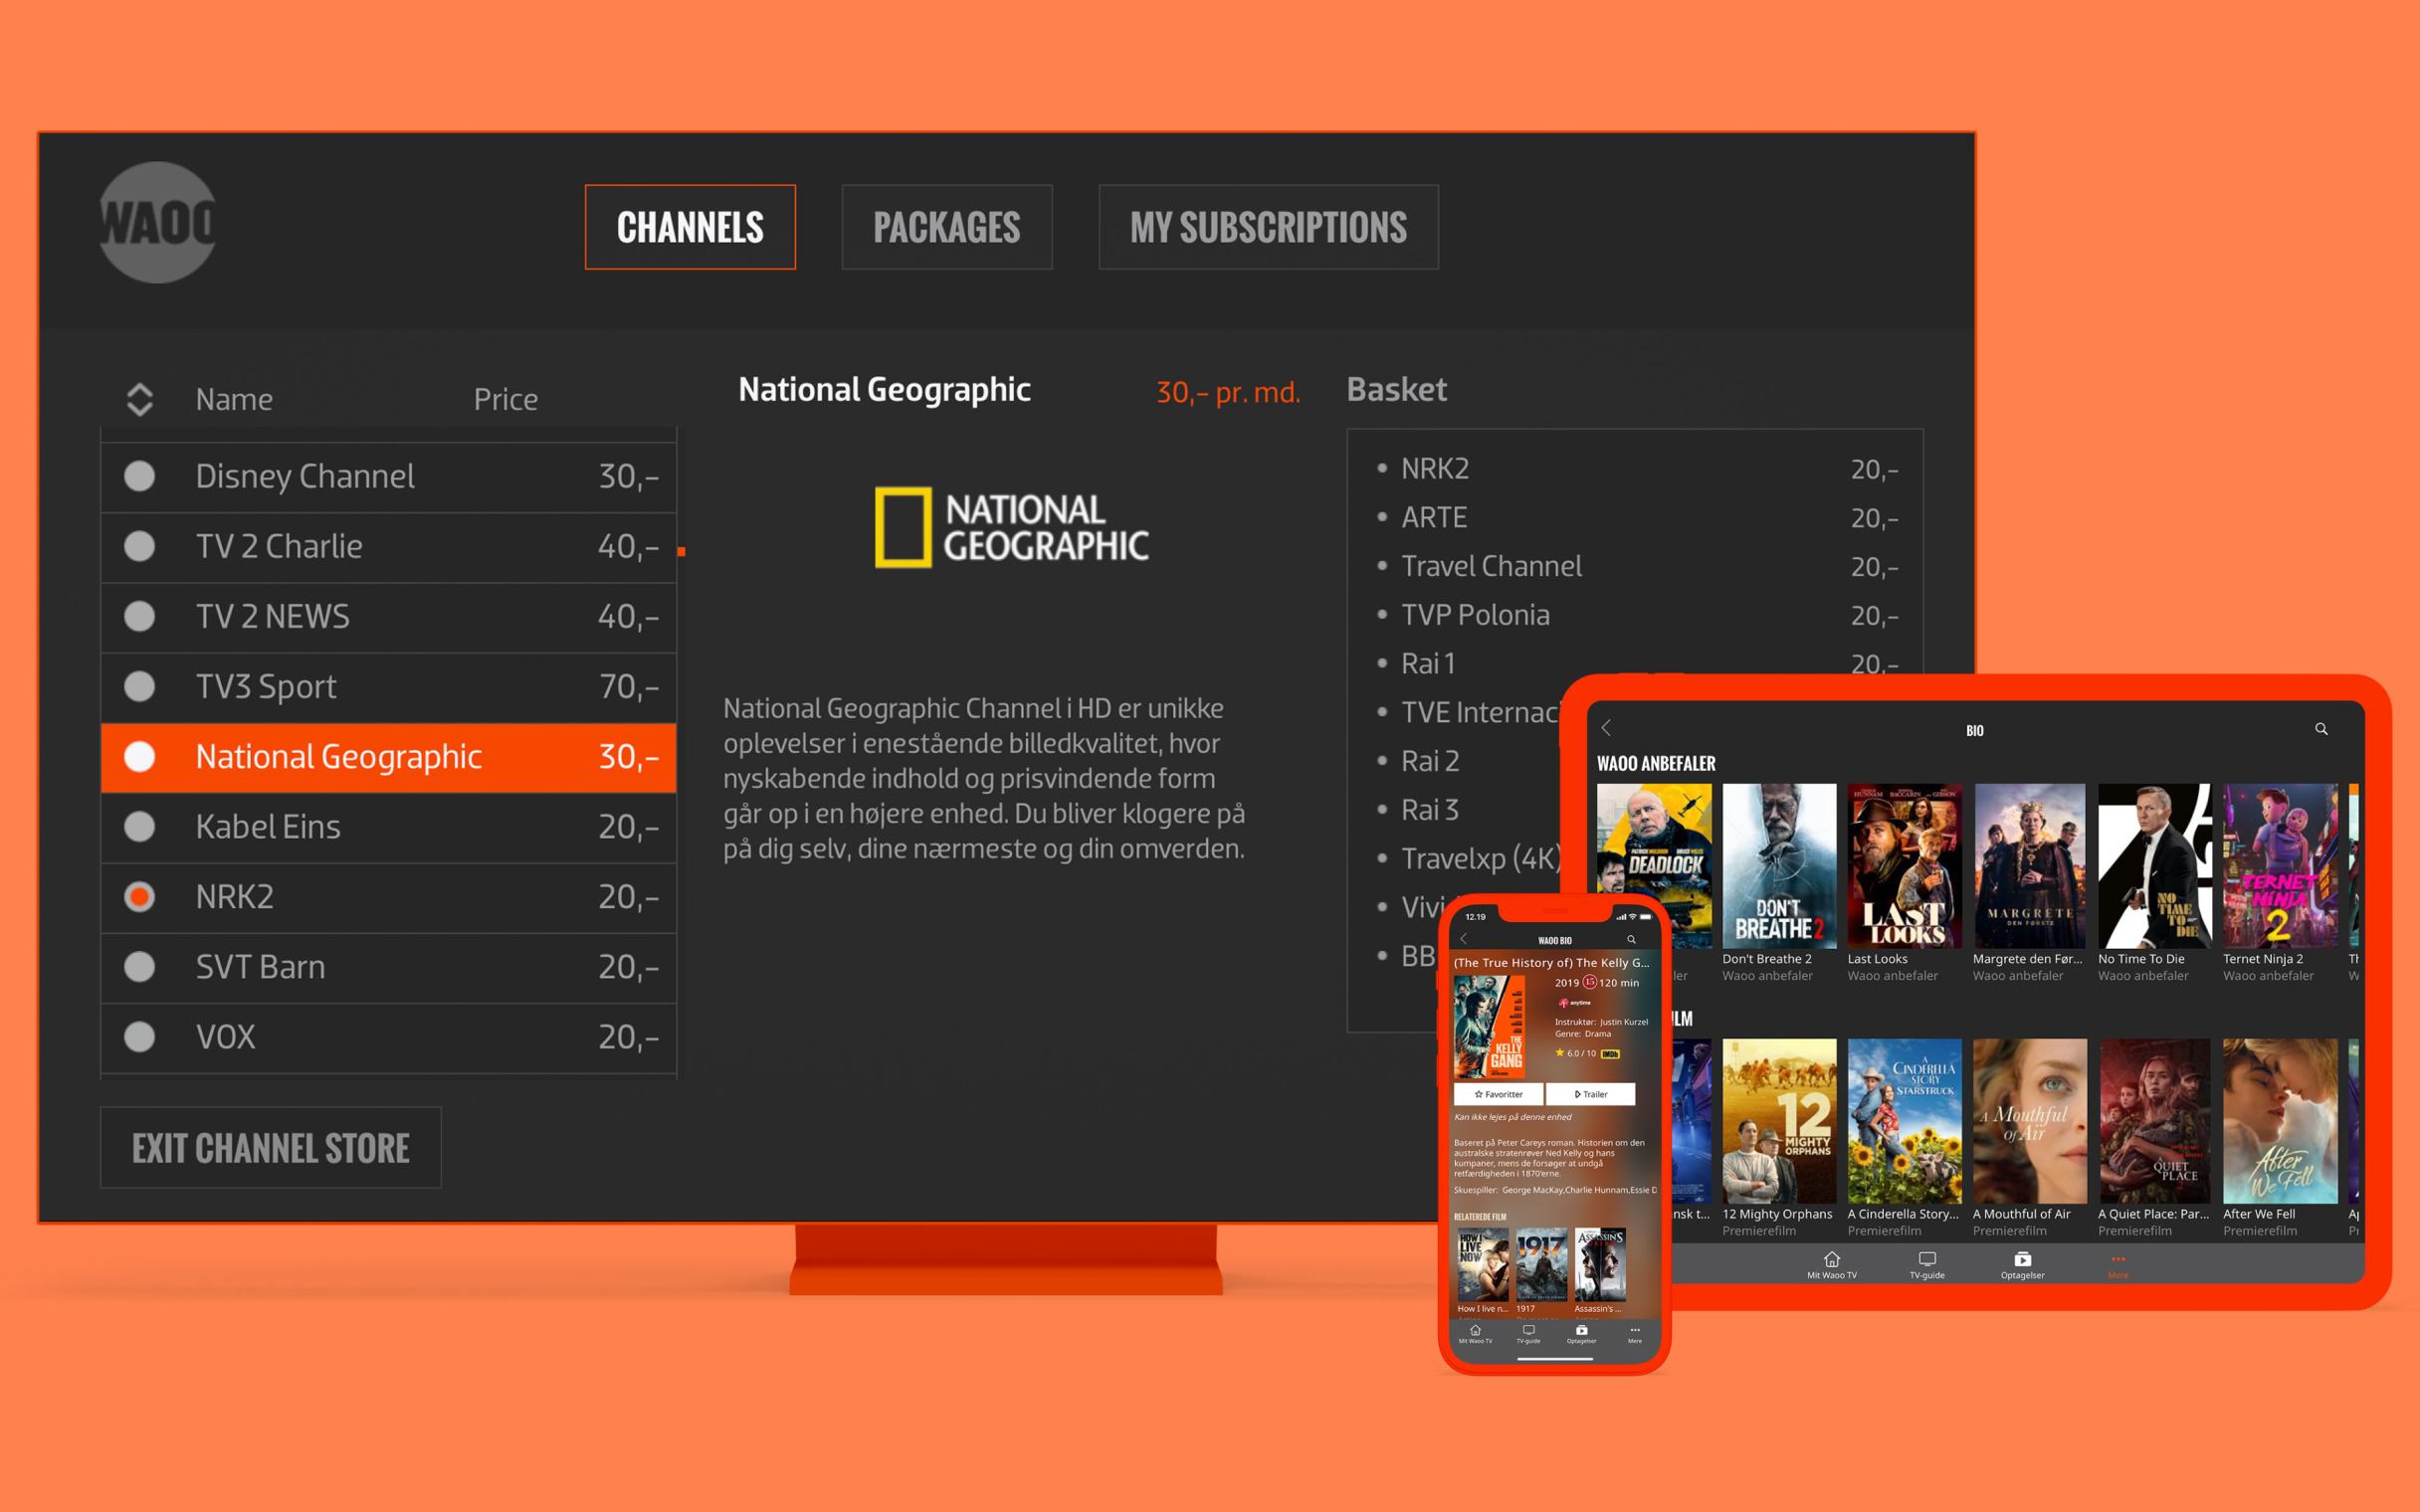The width and height of the screenshot is (2420, 1512).
Task: Deselect the NRK2 radio button
Action: coord(139,897)
